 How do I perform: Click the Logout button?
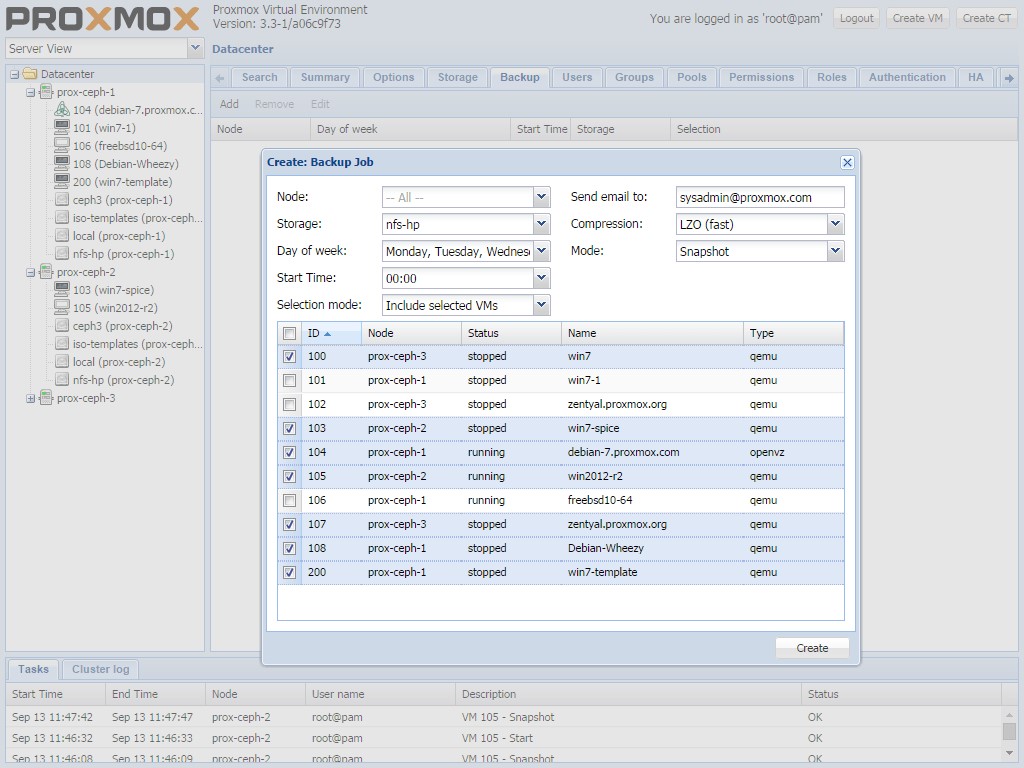pyautogui.click(x=856, y=18)
